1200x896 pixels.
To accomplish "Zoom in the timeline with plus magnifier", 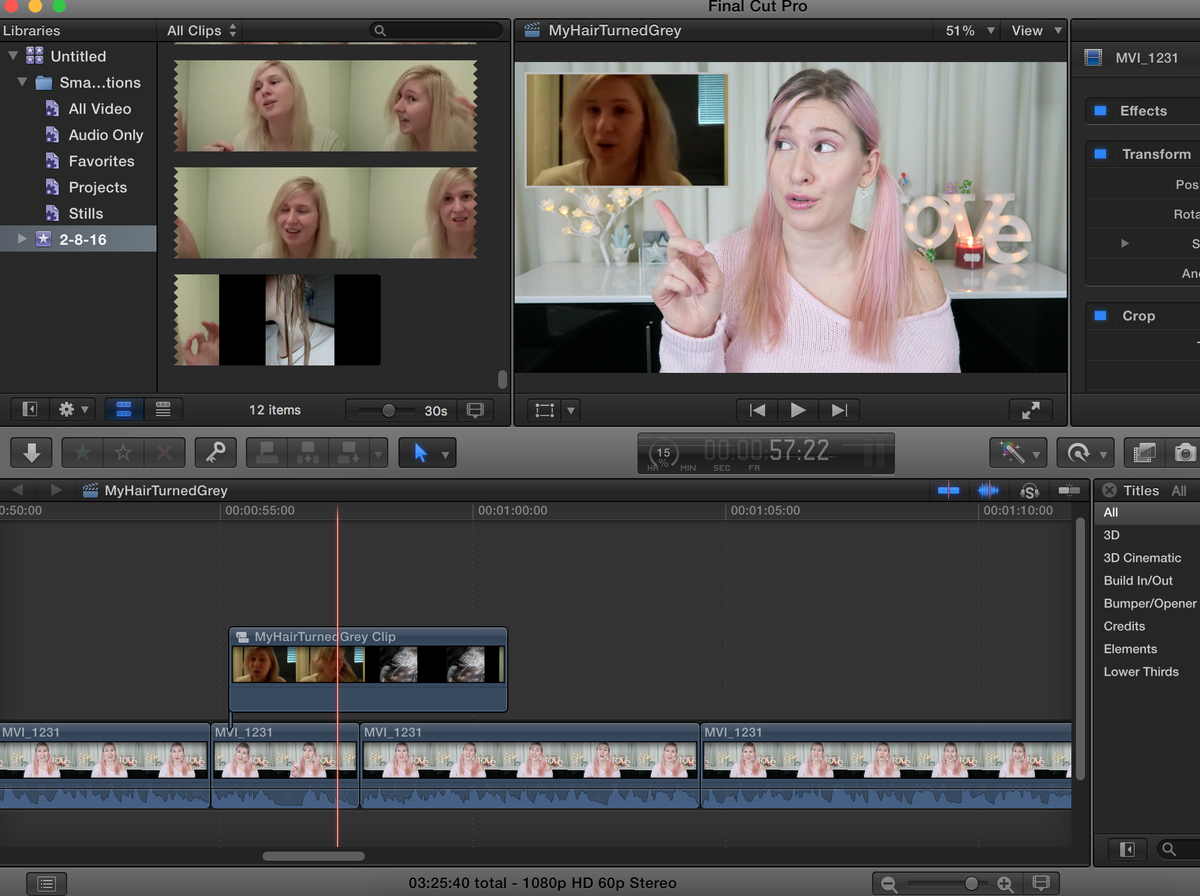I will click(x=1005, y=884).
